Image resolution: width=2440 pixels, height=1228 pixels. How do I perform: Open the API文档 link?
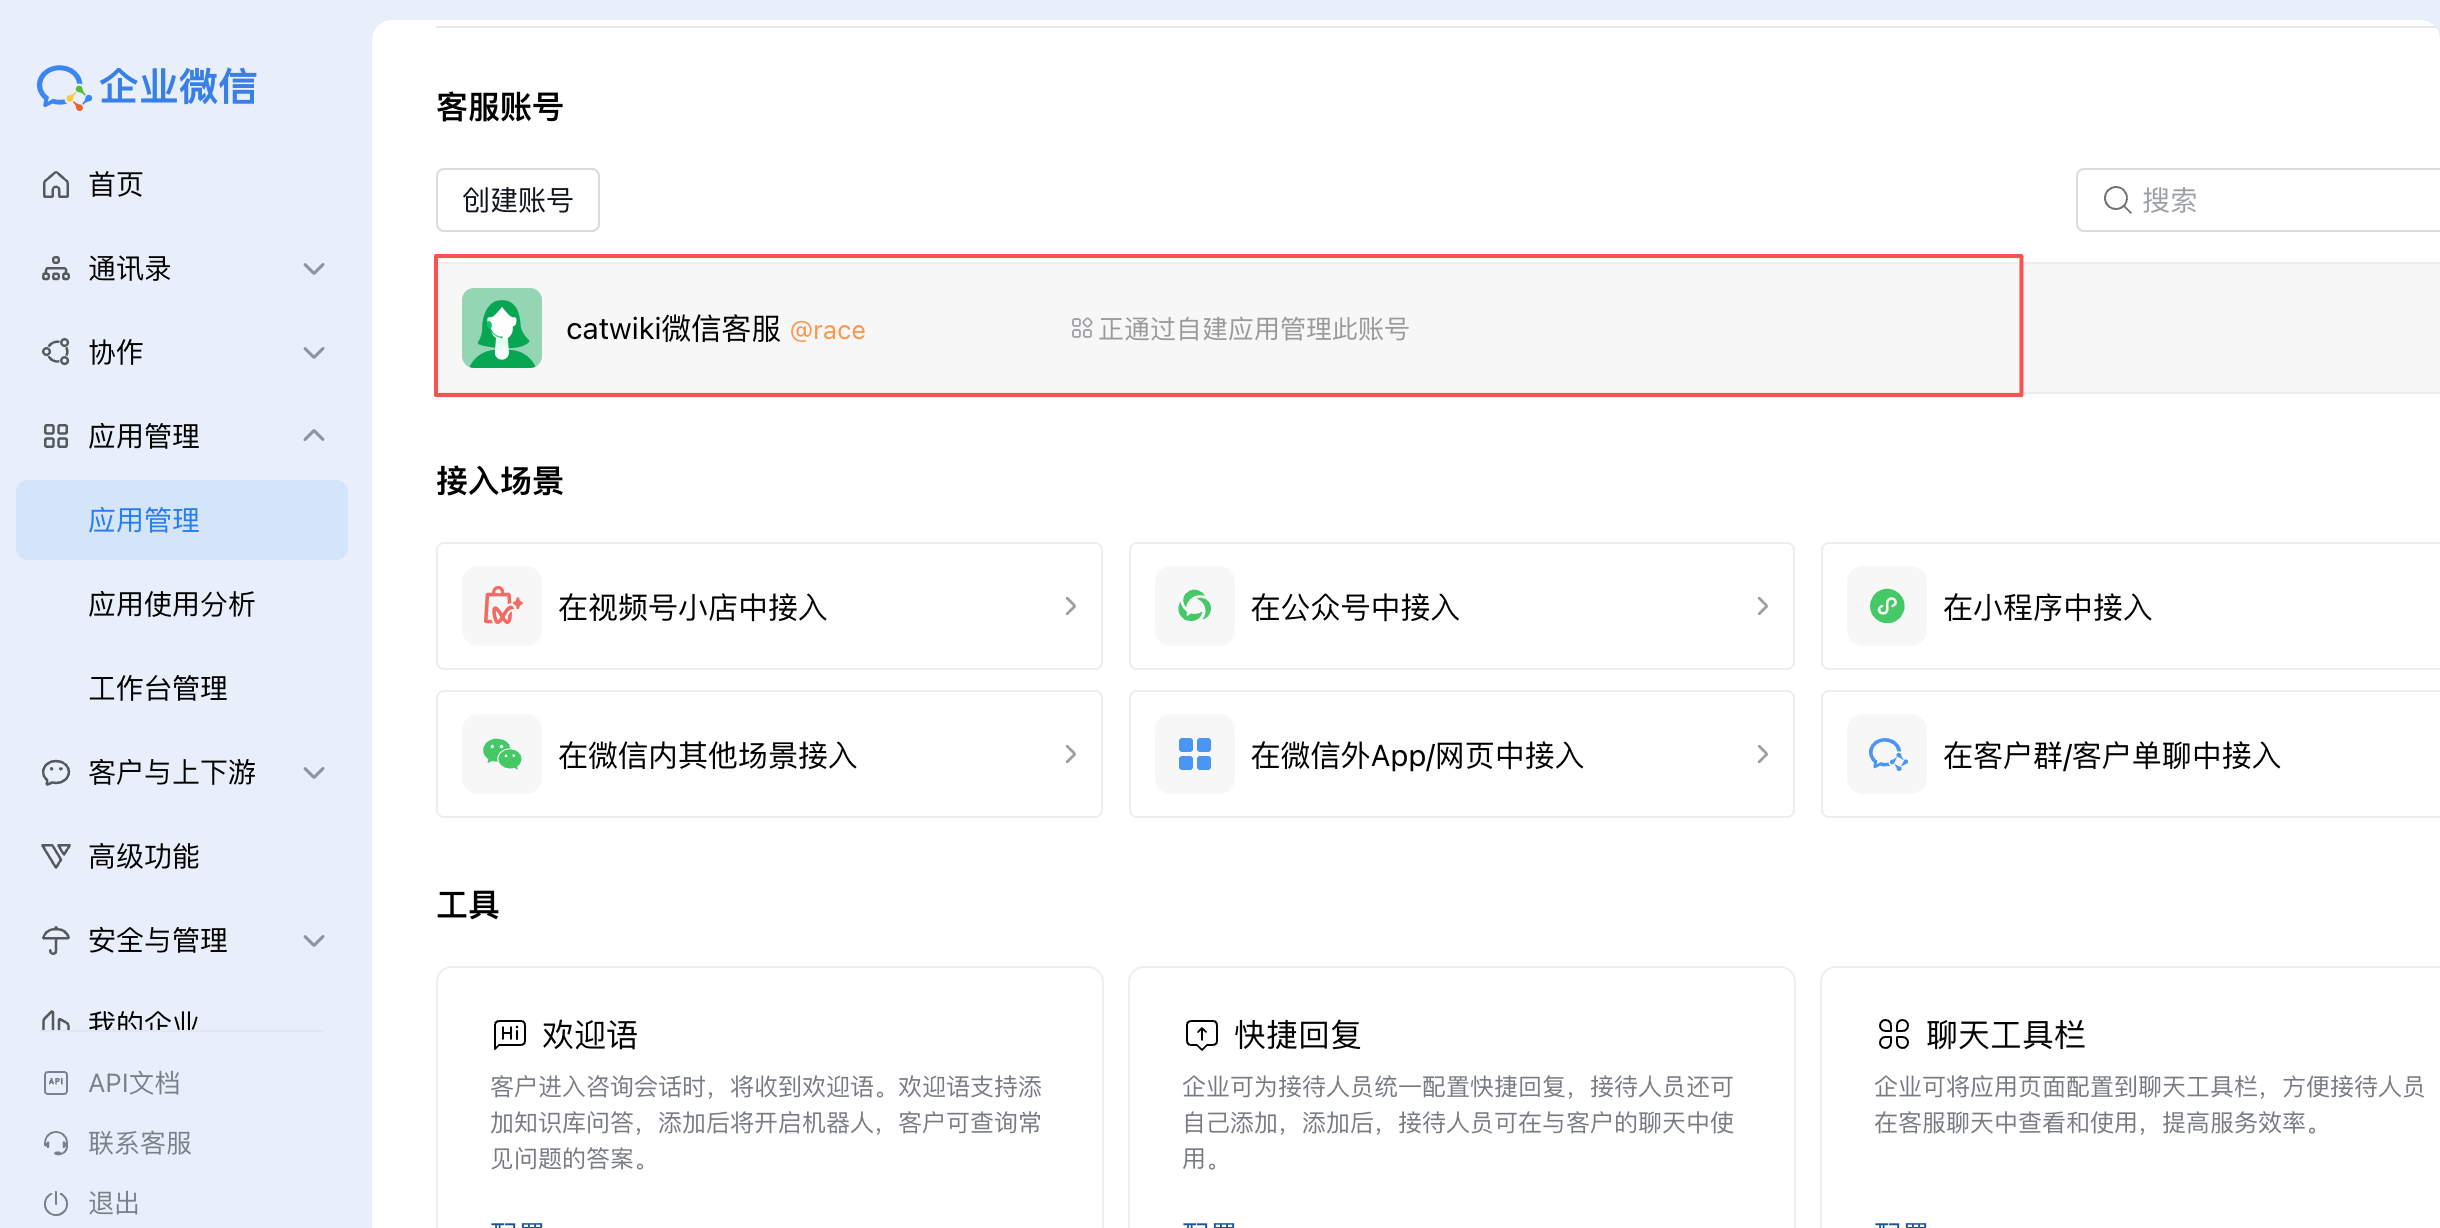[x=133, y=1083]
